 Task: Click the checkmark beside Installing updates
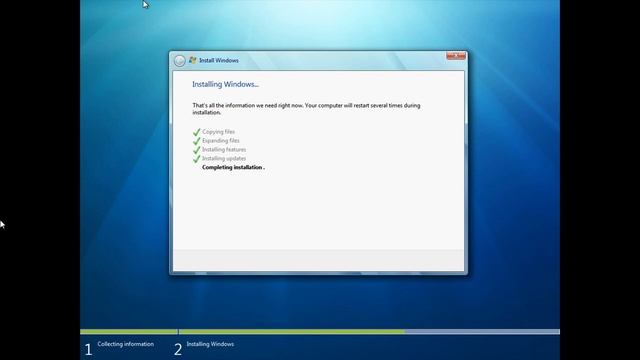pyautogui.click(x=196, y=159)
